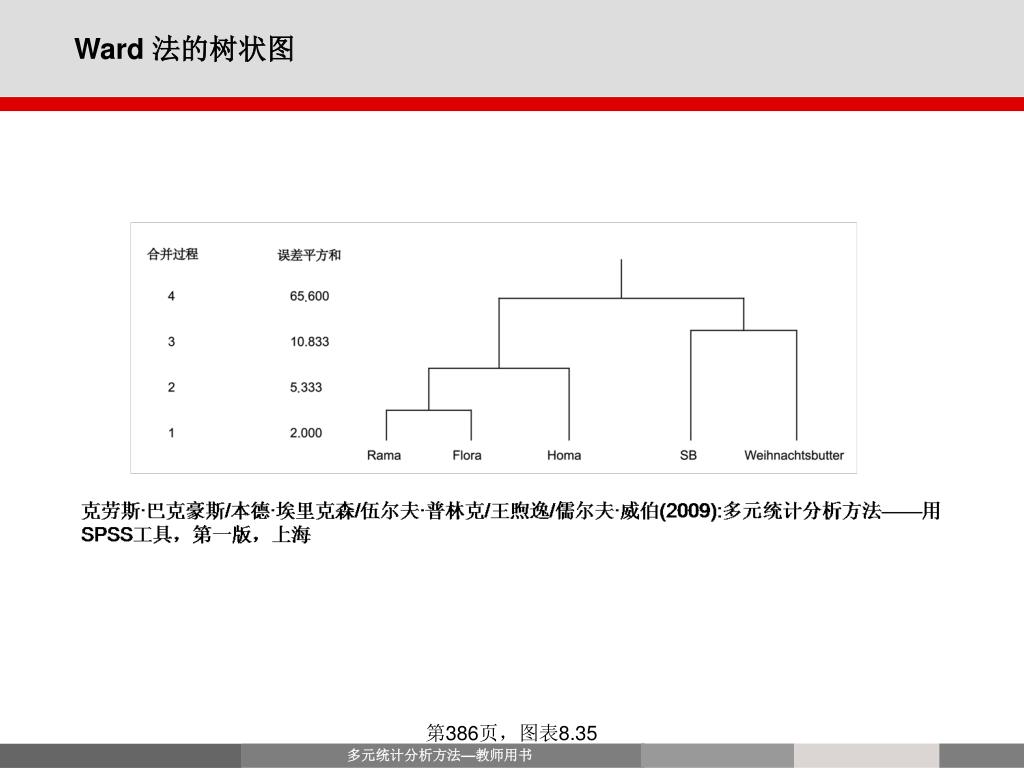Select the value 65,600

click(x=310, y=296)
